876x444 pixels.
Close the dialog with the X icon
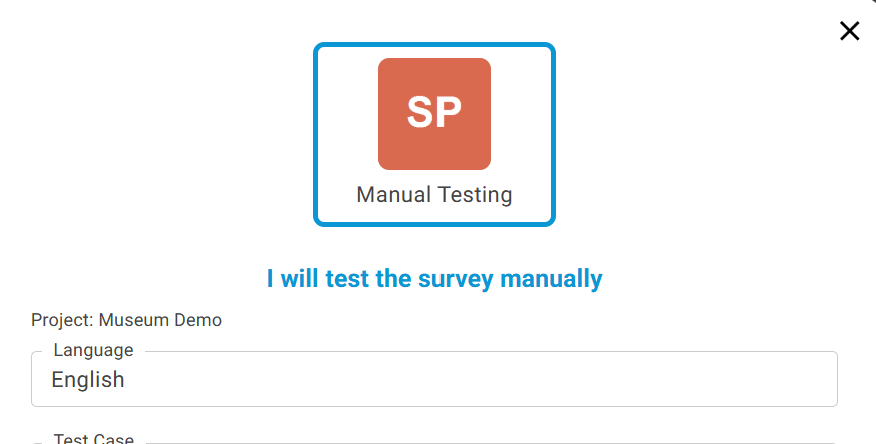(849, 31)
